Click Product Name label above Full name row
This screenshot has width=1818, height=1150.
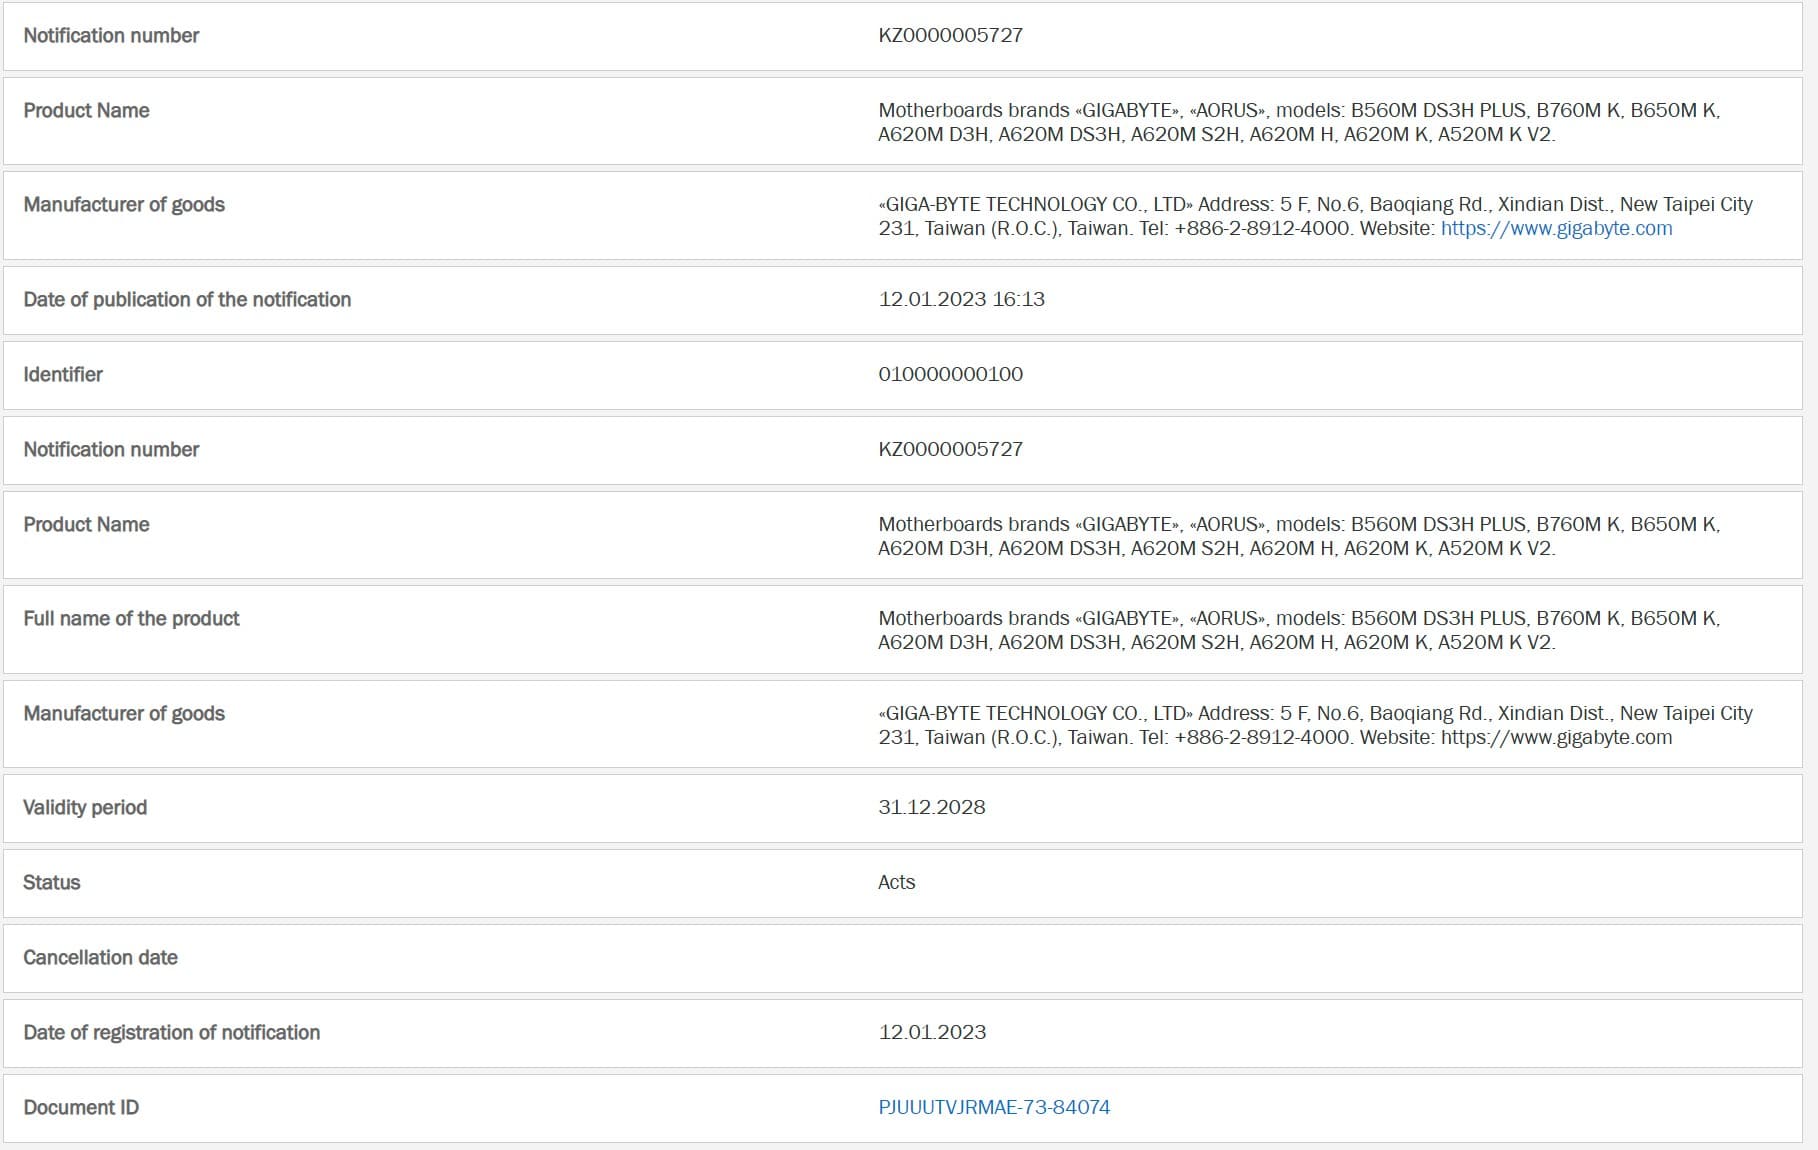point(86,524)
